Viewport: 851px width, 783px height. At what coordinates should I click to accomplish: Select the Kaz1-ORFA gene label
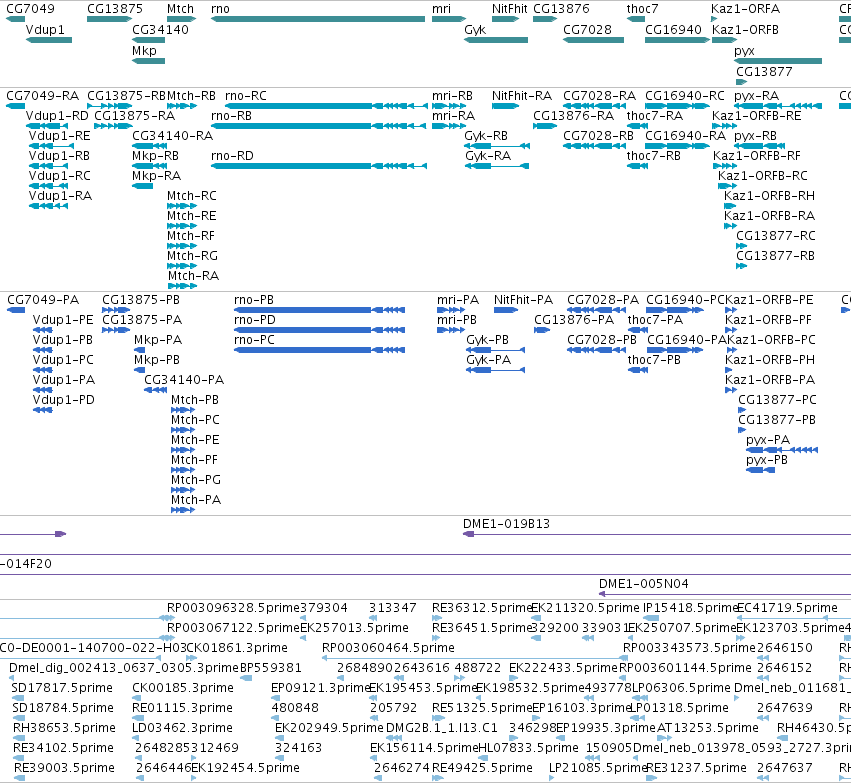pos(745,9)
